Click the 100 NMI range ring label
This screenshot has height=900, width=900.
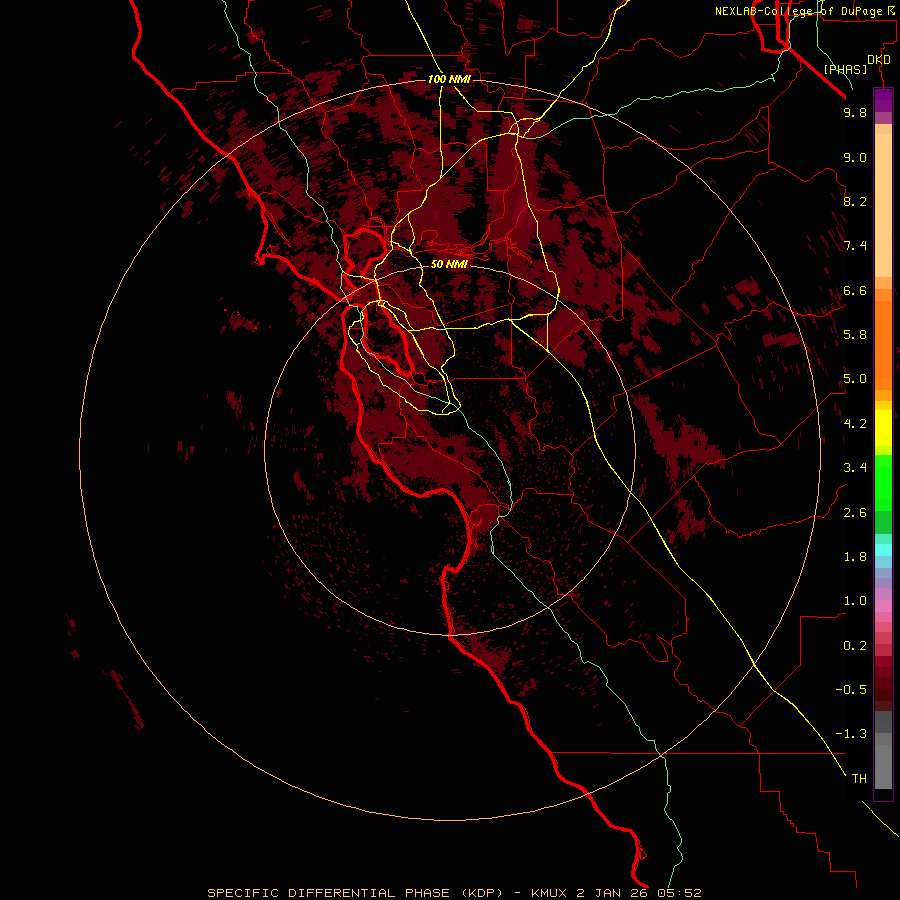coord(449,79)
